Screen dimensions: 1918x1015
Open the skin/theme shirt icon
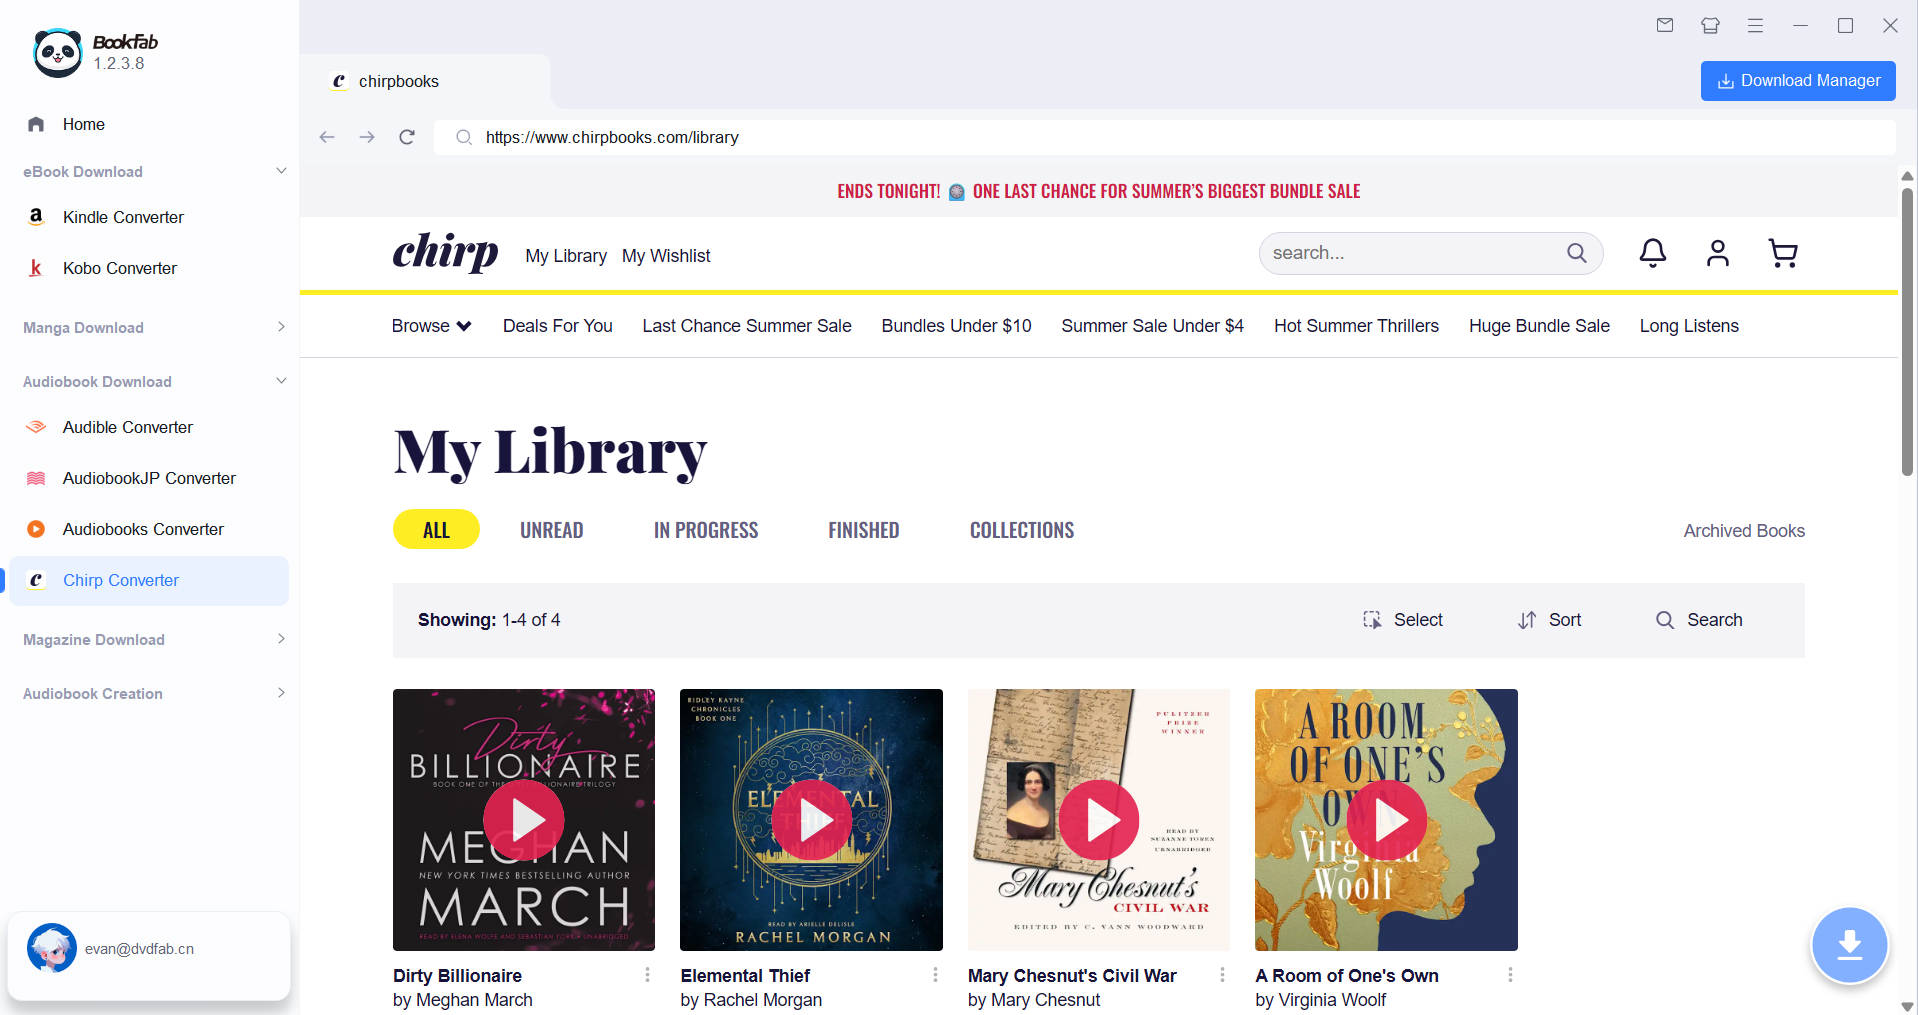1710,25
